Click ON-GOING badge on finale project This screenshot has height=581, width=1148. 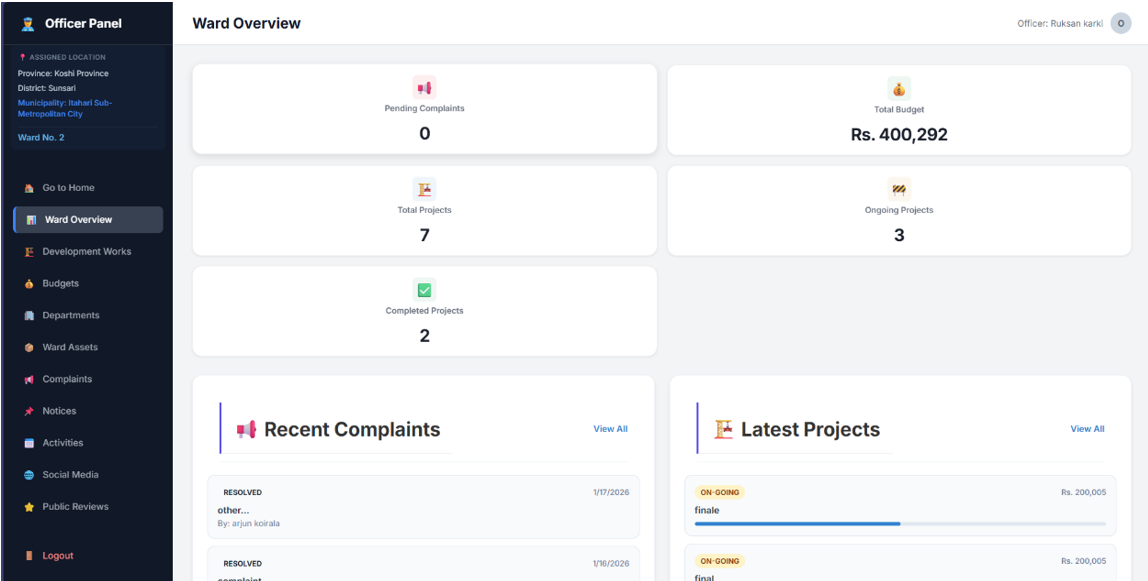tap(720, 492)
